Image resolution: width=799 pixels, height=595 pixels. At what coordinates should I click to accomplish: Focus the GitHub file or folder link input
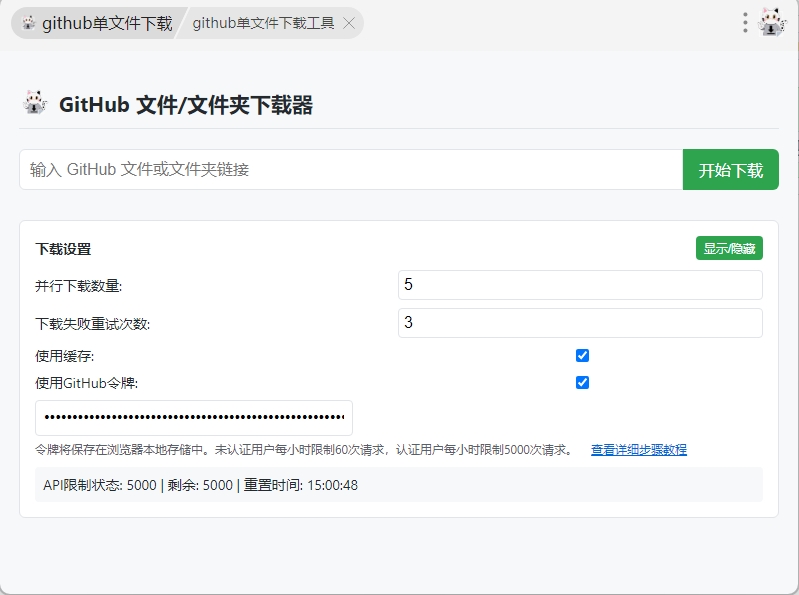click(x=351, y=170)
